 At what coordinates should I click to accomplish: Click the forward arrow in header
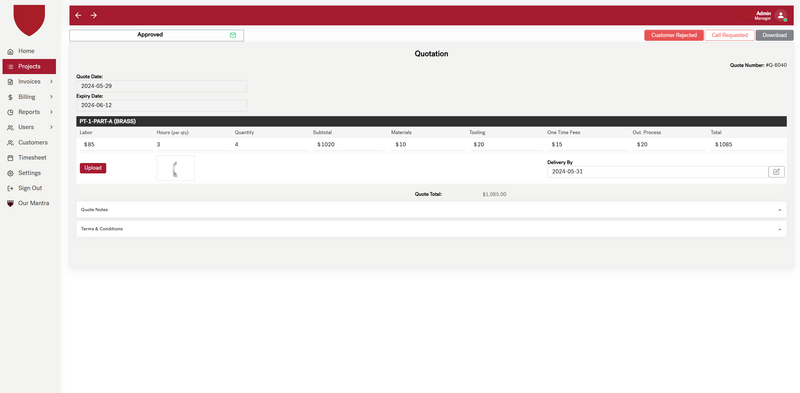93,15
